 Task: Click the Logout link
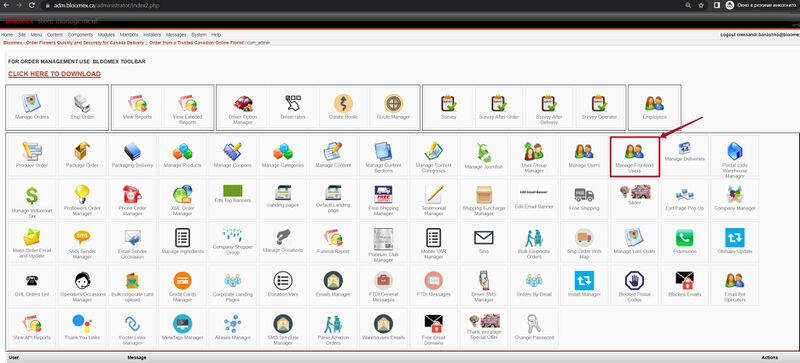click(x=760, y=35)
